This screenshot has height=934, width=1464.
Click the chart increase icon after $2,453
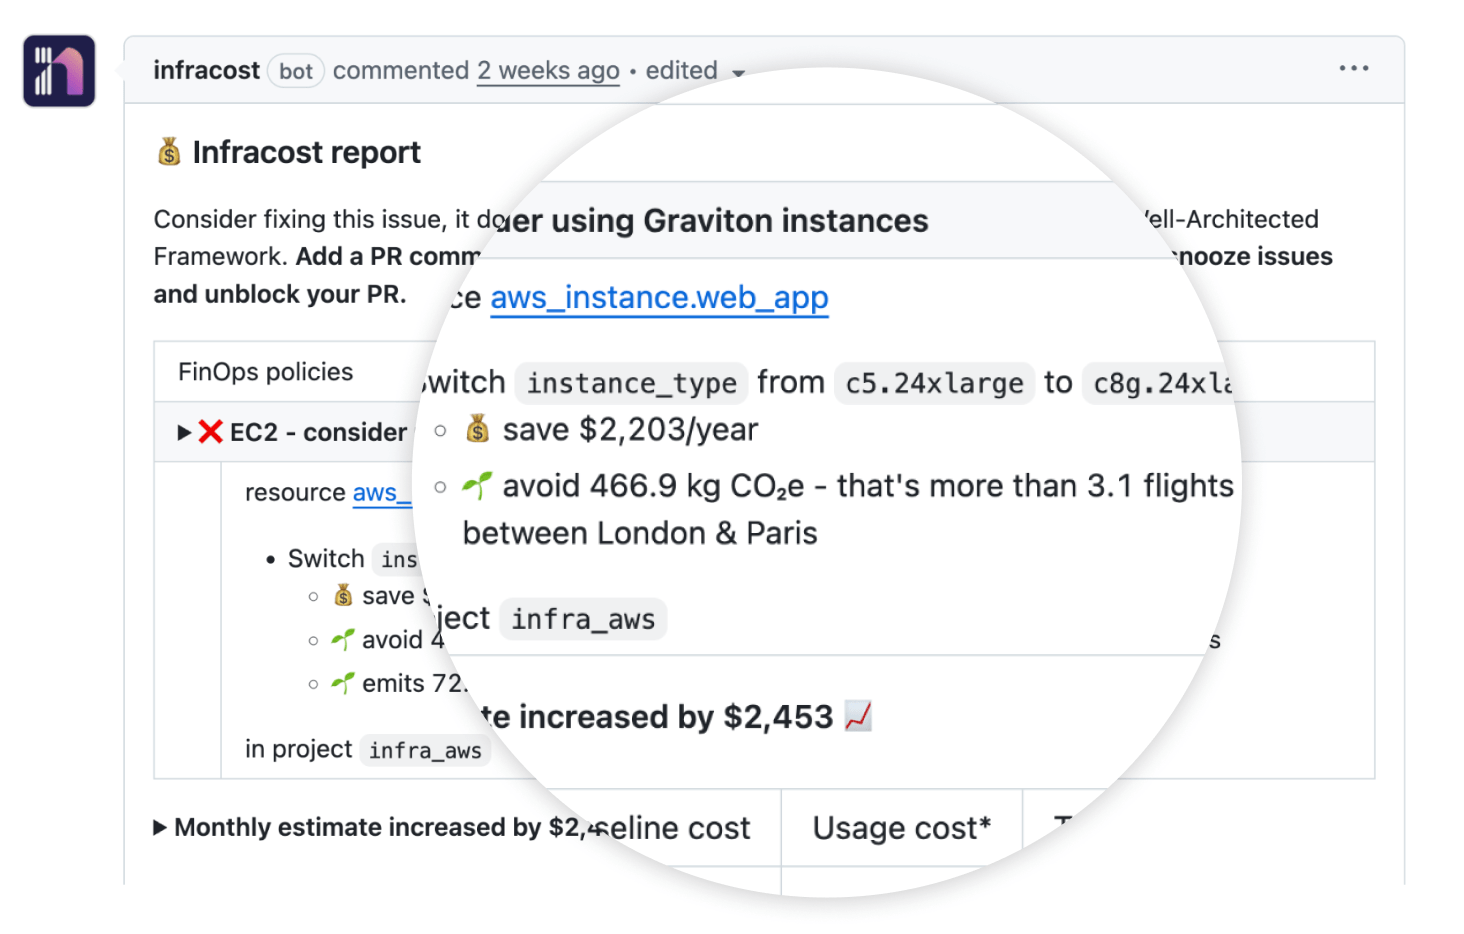(858, 716)
